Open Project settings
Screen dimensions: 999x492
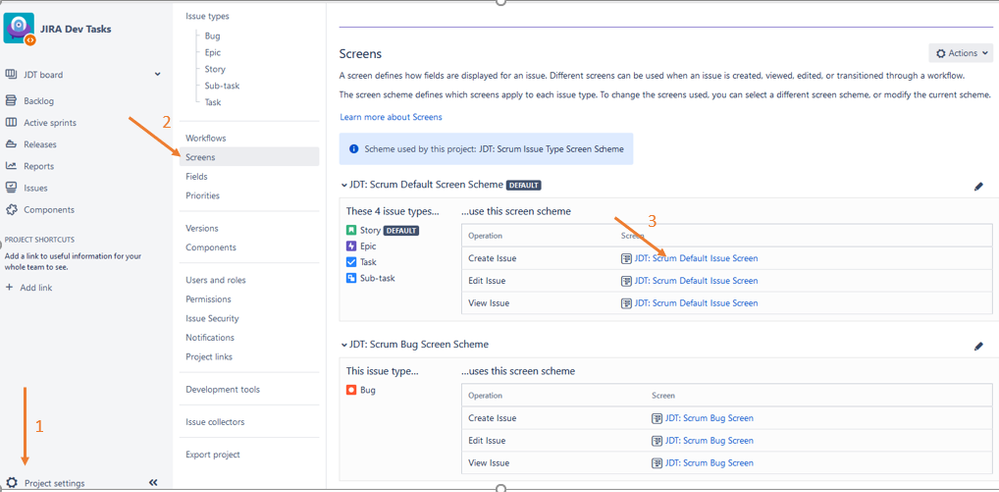click(x=54, y=483)
